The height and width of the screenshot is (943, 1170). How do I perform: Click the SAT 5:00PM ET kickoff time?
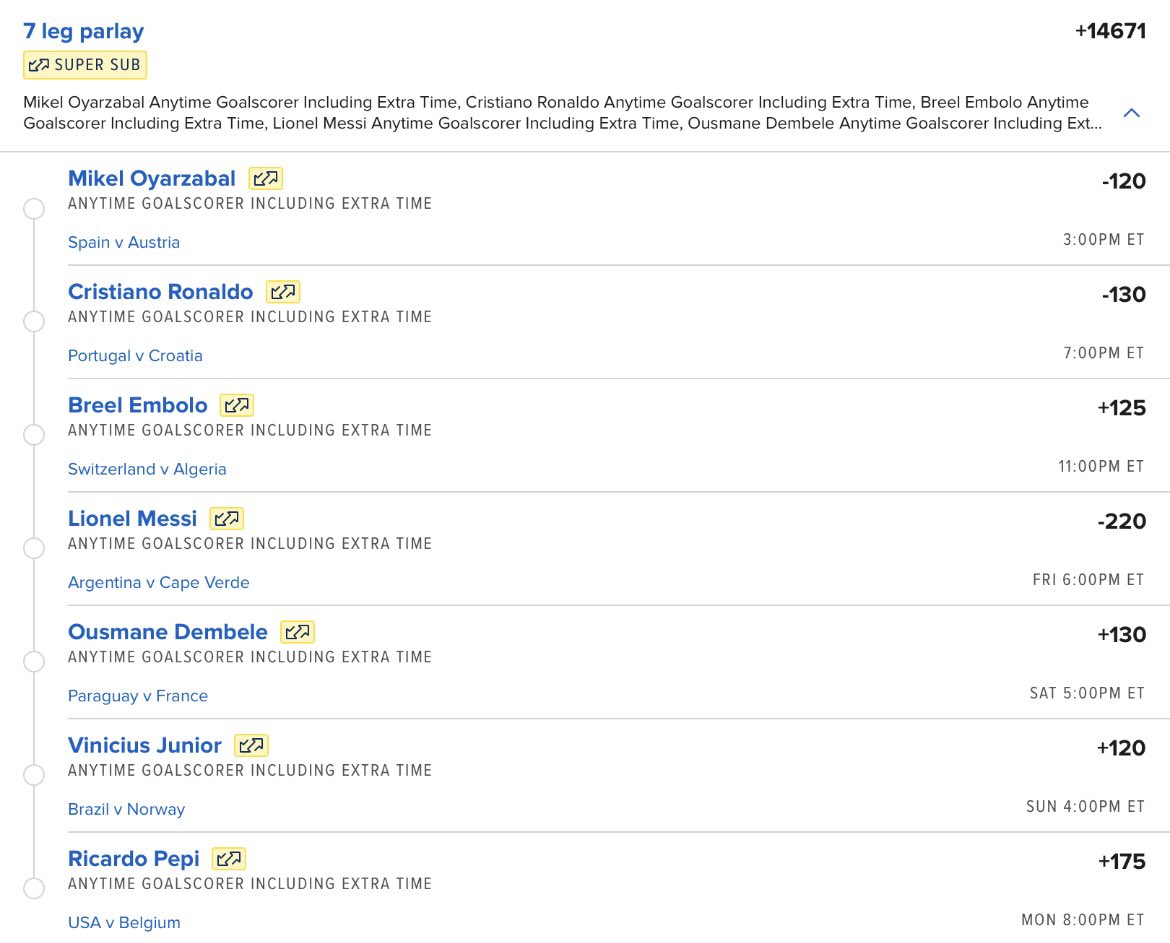pos(1087,694)
